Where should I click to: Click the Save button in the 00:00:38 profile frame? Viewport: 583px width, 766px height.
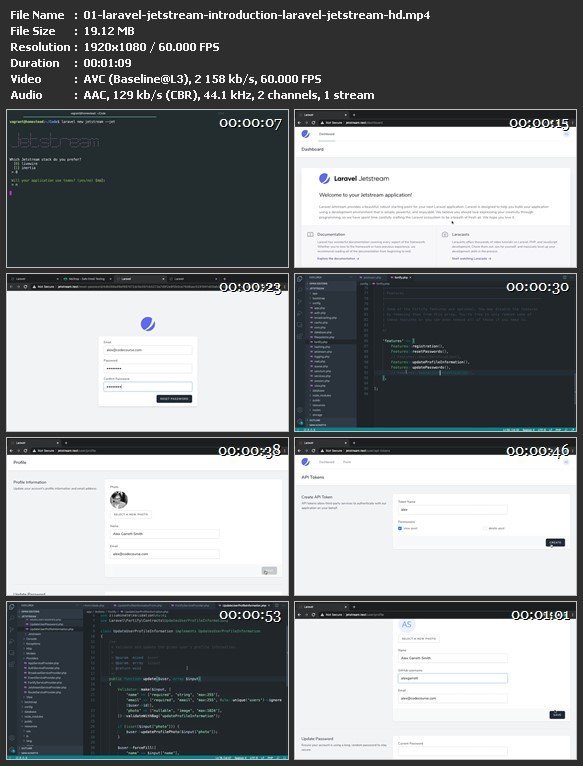(269, 571)
